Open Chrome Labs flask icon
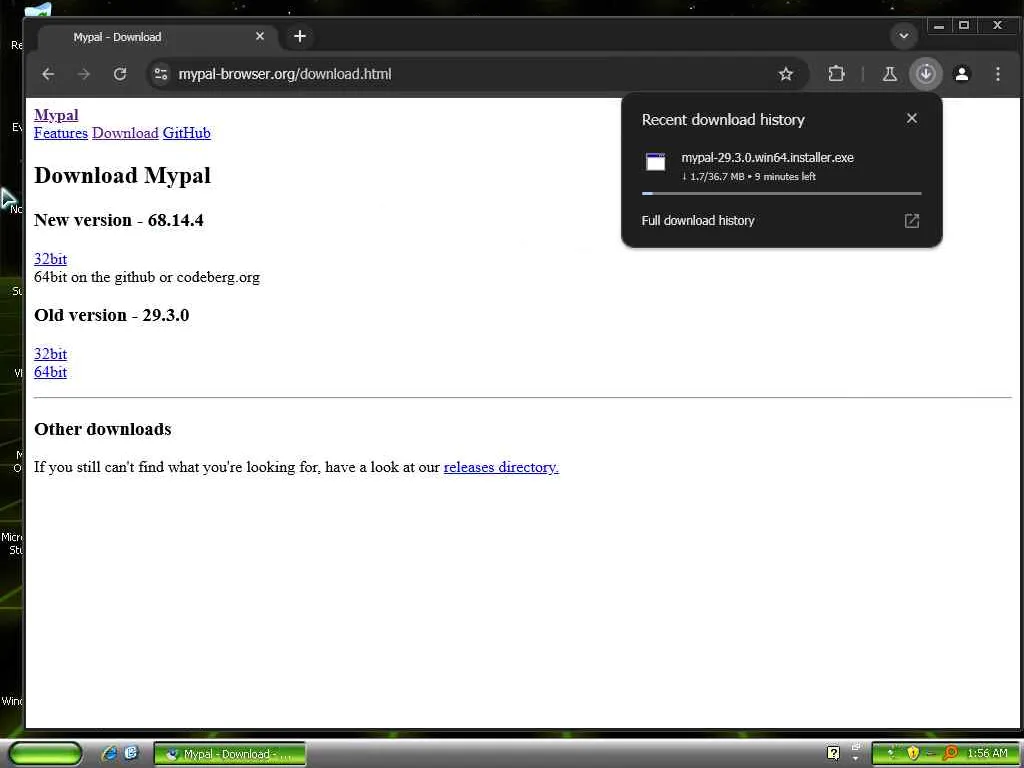1024x768 pixels. [x=889, y=74]
